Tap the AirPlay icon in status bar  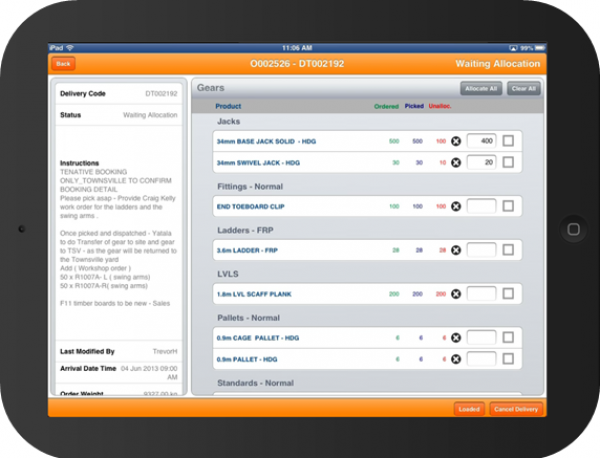click(x=513, y=48)
